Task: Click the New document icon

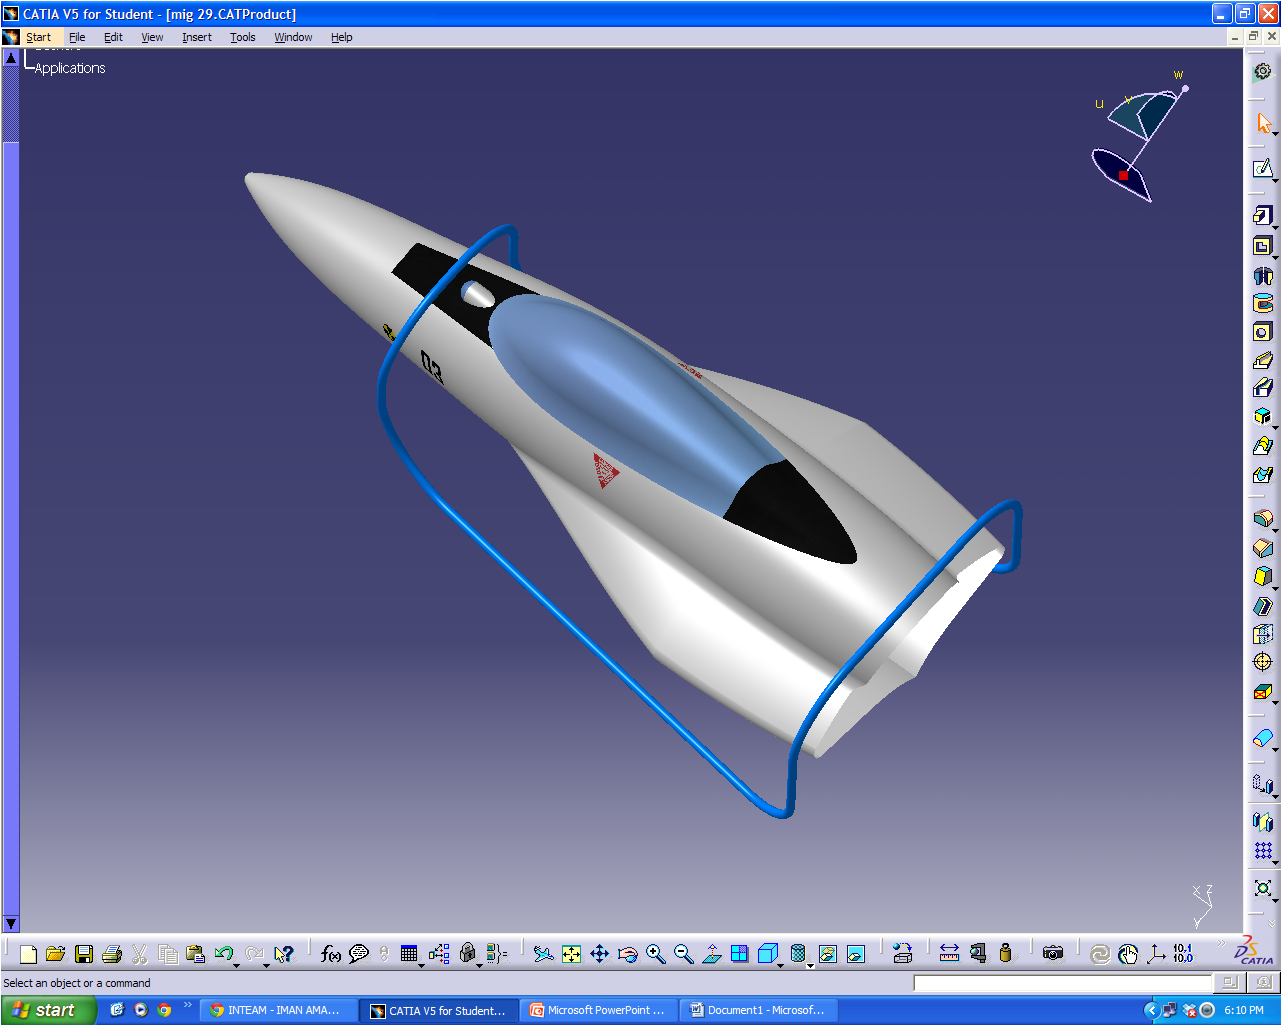Action: [28, 954]
